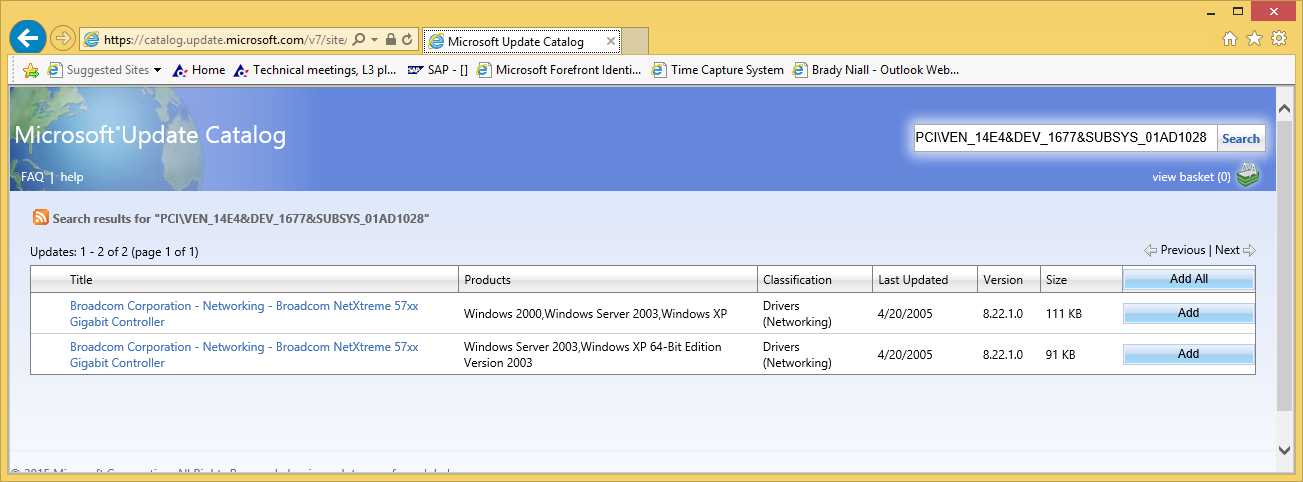Close the Microsoft Update Catalog tab
The image size is (1303, 482).
point(611,42)
